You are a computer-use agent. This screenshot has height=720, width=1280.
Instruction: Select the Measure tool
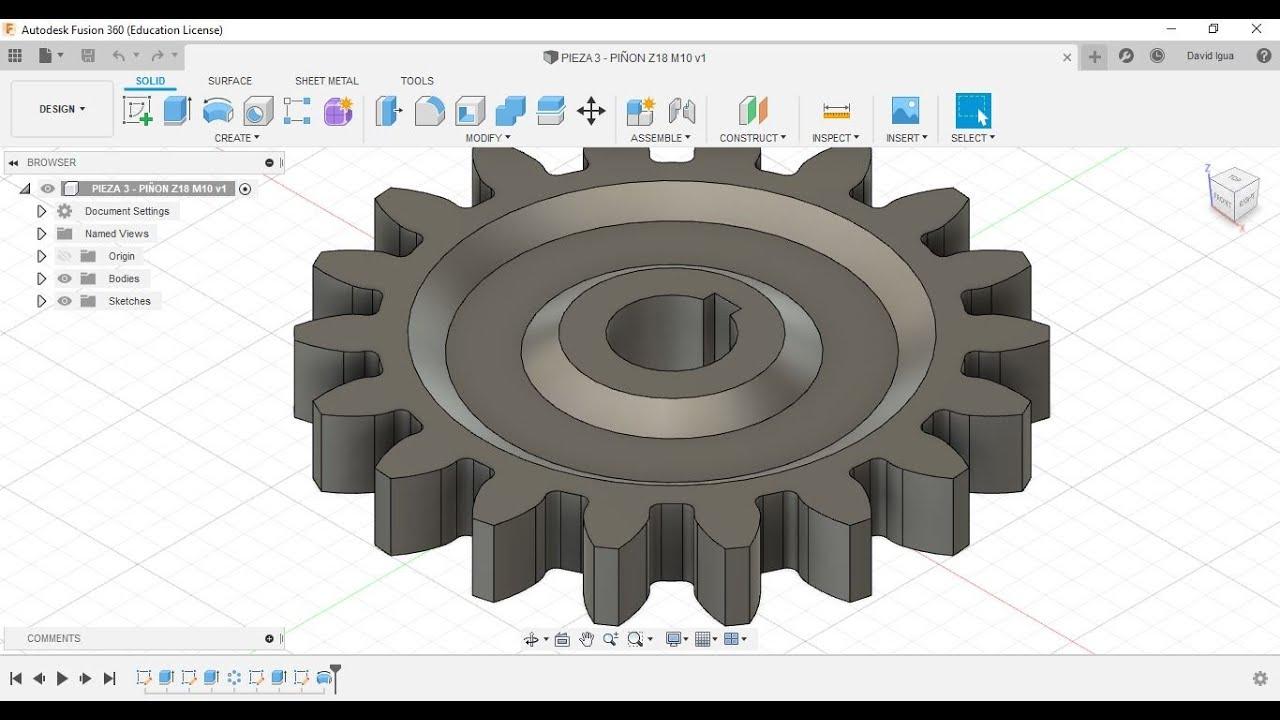pos(836,110)
